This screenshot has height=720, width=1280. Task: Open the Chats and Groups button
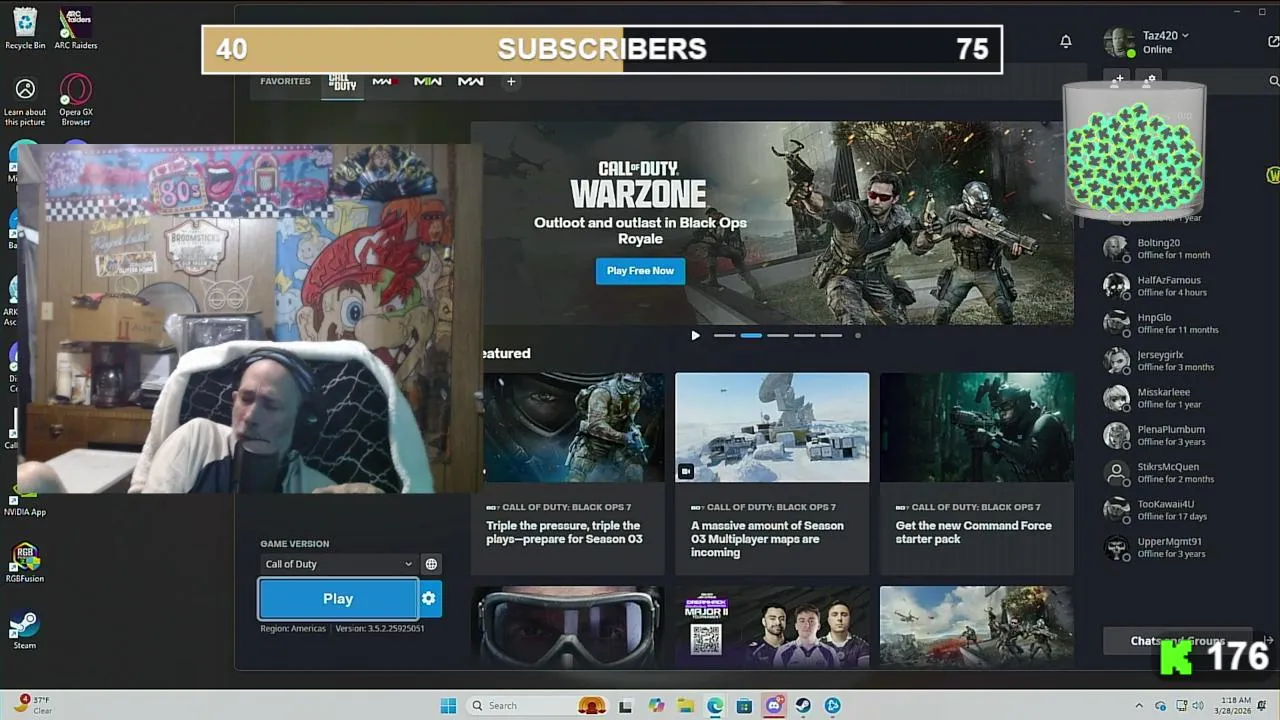(x=1176, y=641)
